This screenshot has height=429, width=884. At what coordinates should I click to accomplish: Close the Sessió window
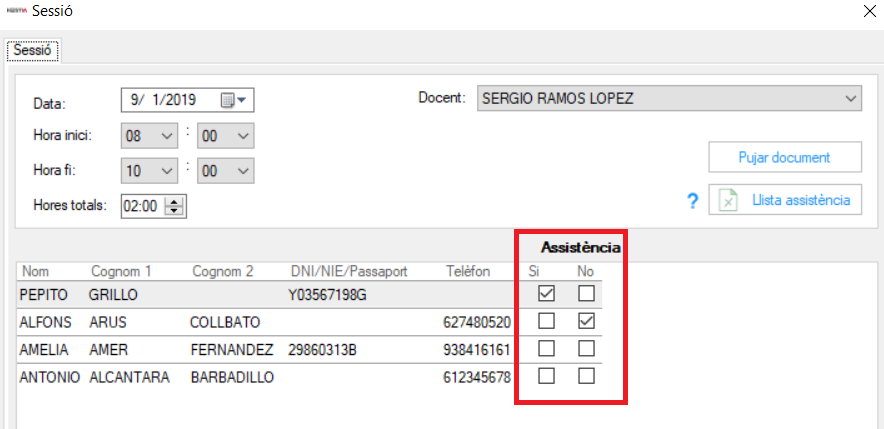coord(867,12)
